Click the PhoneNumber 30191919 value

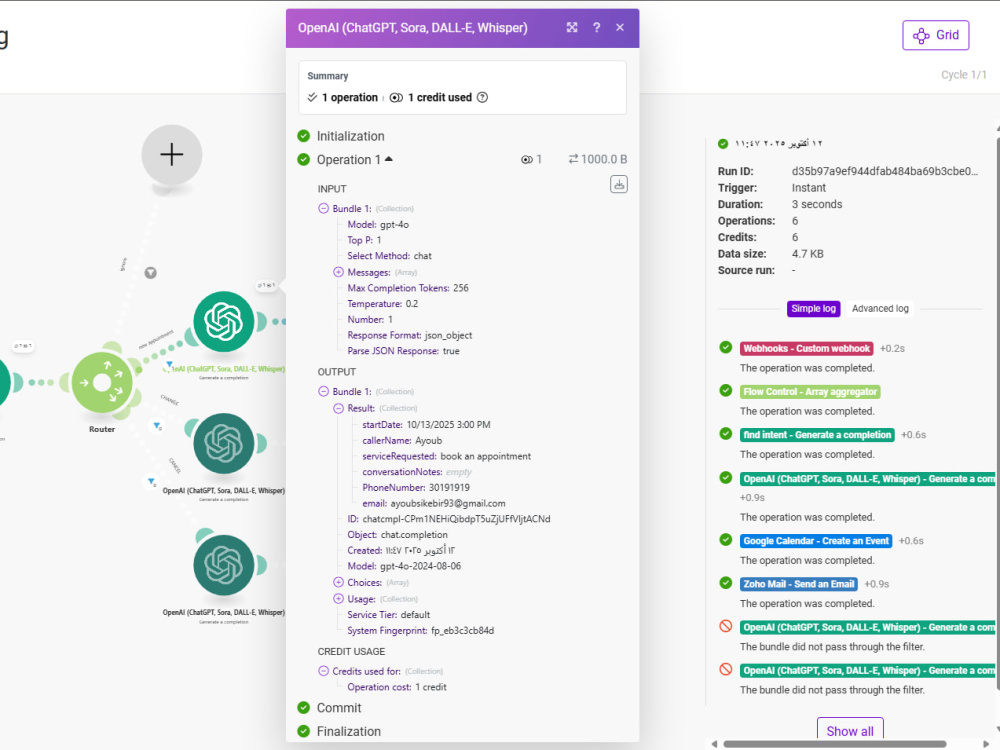[x=449, y=488]
